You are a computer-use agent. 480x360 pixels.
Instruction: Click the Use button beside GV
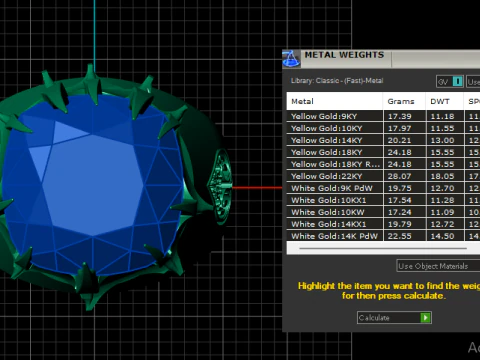coord(473,82)
